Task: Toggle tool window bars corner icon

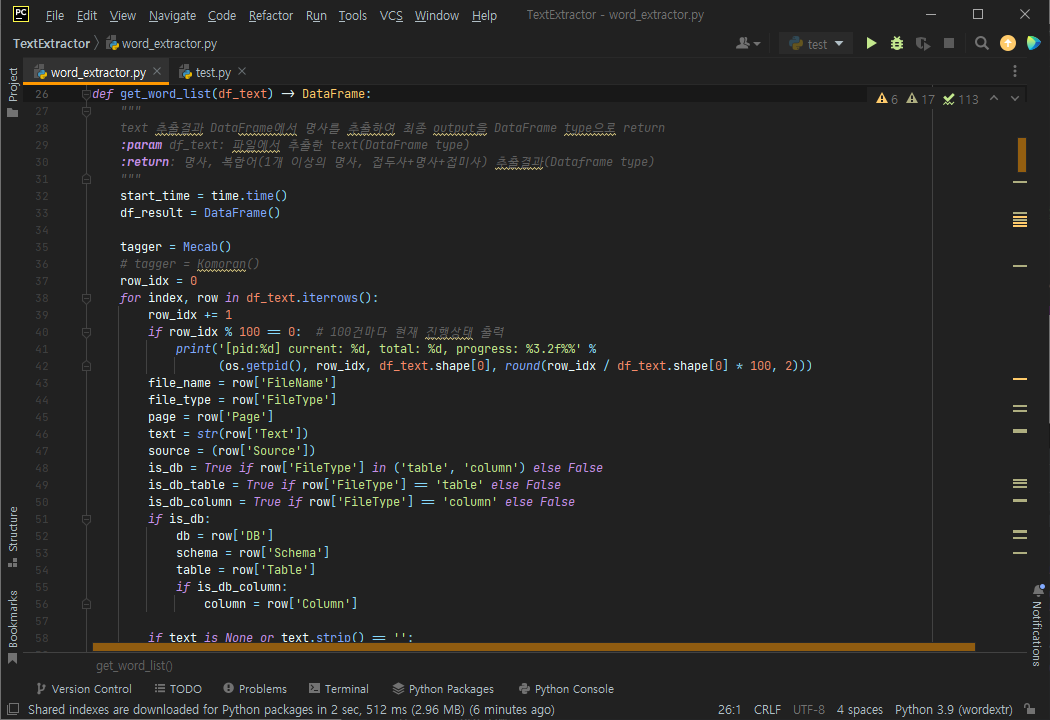Action: (13, 709)
